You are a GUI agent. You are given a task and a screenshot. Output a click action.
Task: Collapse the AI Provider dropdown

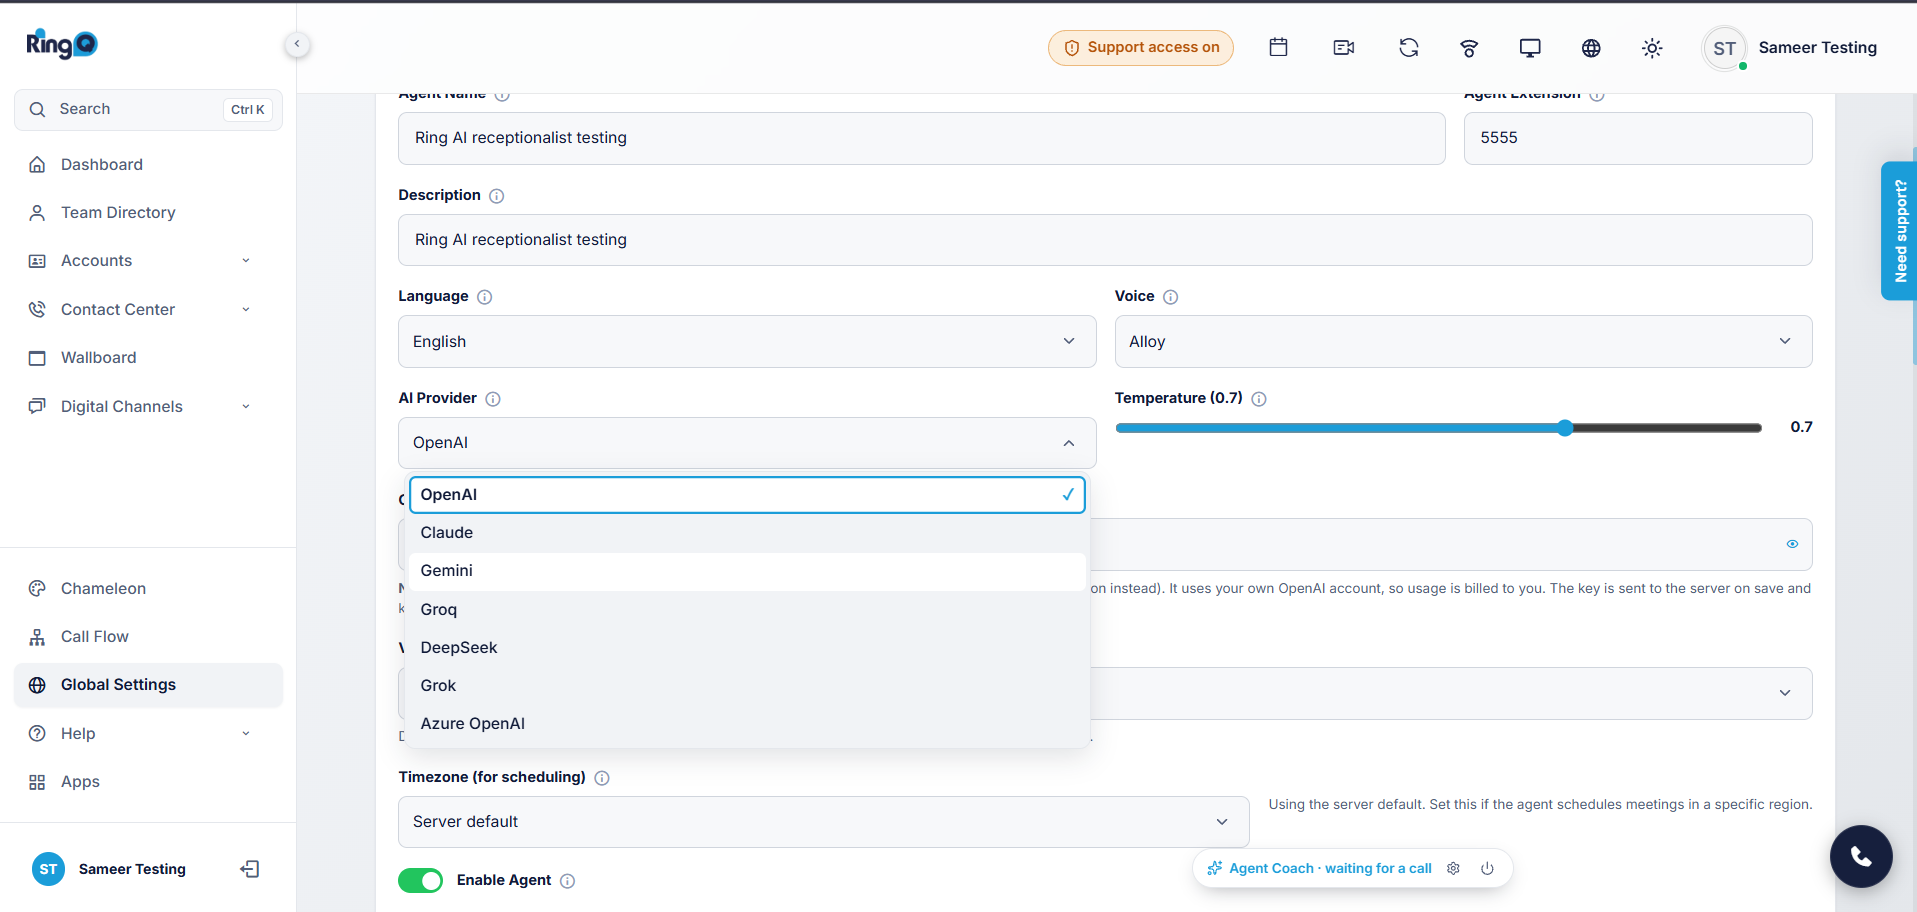click(747, 443)
